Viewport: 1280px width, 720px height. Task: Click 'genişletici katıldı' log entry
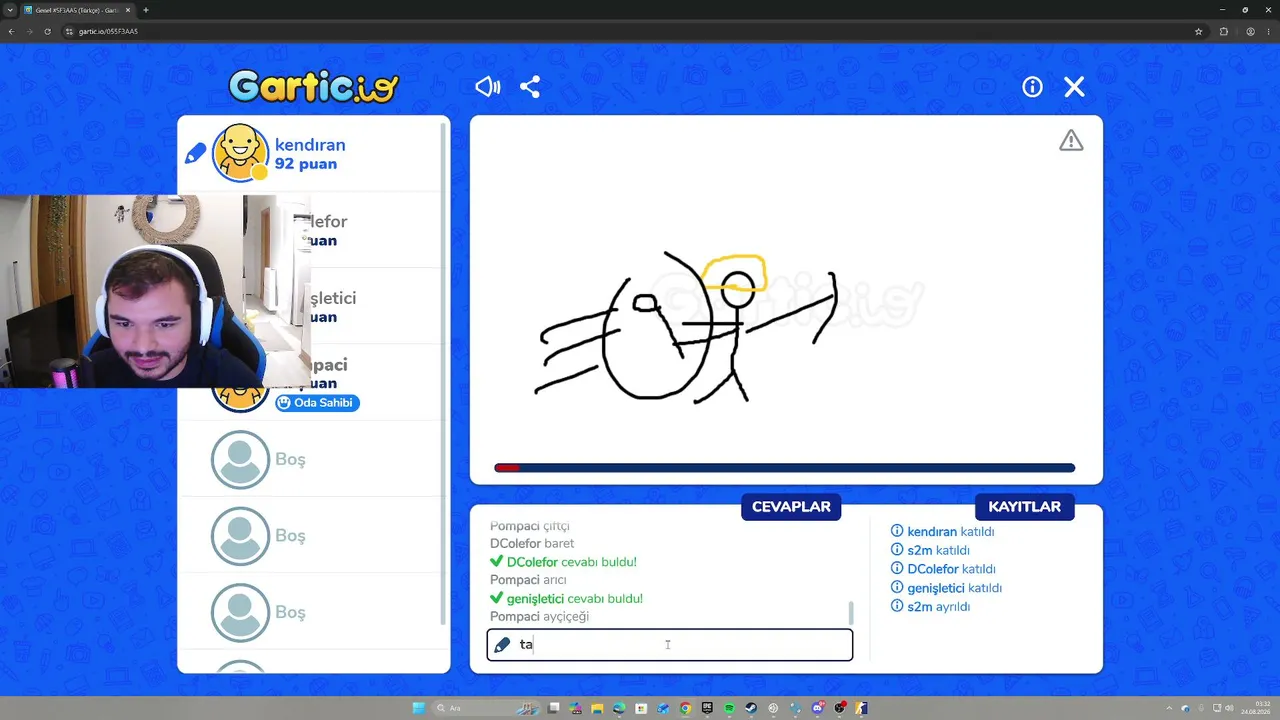(946, 588)
